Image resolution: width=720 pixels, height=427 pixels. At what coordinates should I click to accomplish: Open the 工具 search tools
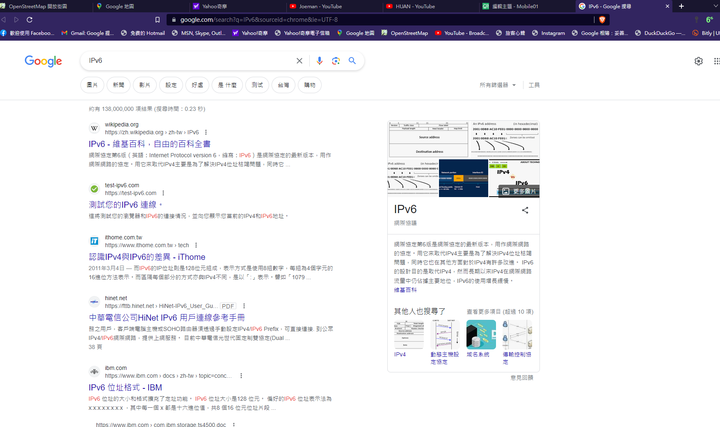point(534,85)
